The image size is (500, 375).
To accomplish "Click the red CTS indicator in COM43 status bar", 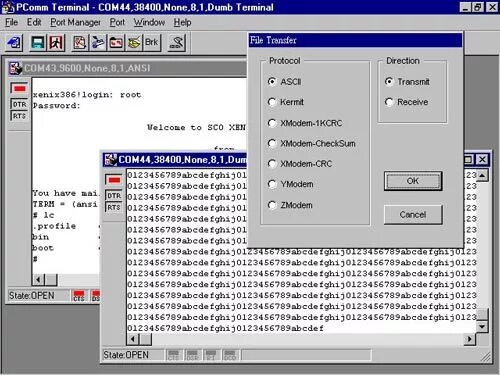I will [x=79, y=296].
